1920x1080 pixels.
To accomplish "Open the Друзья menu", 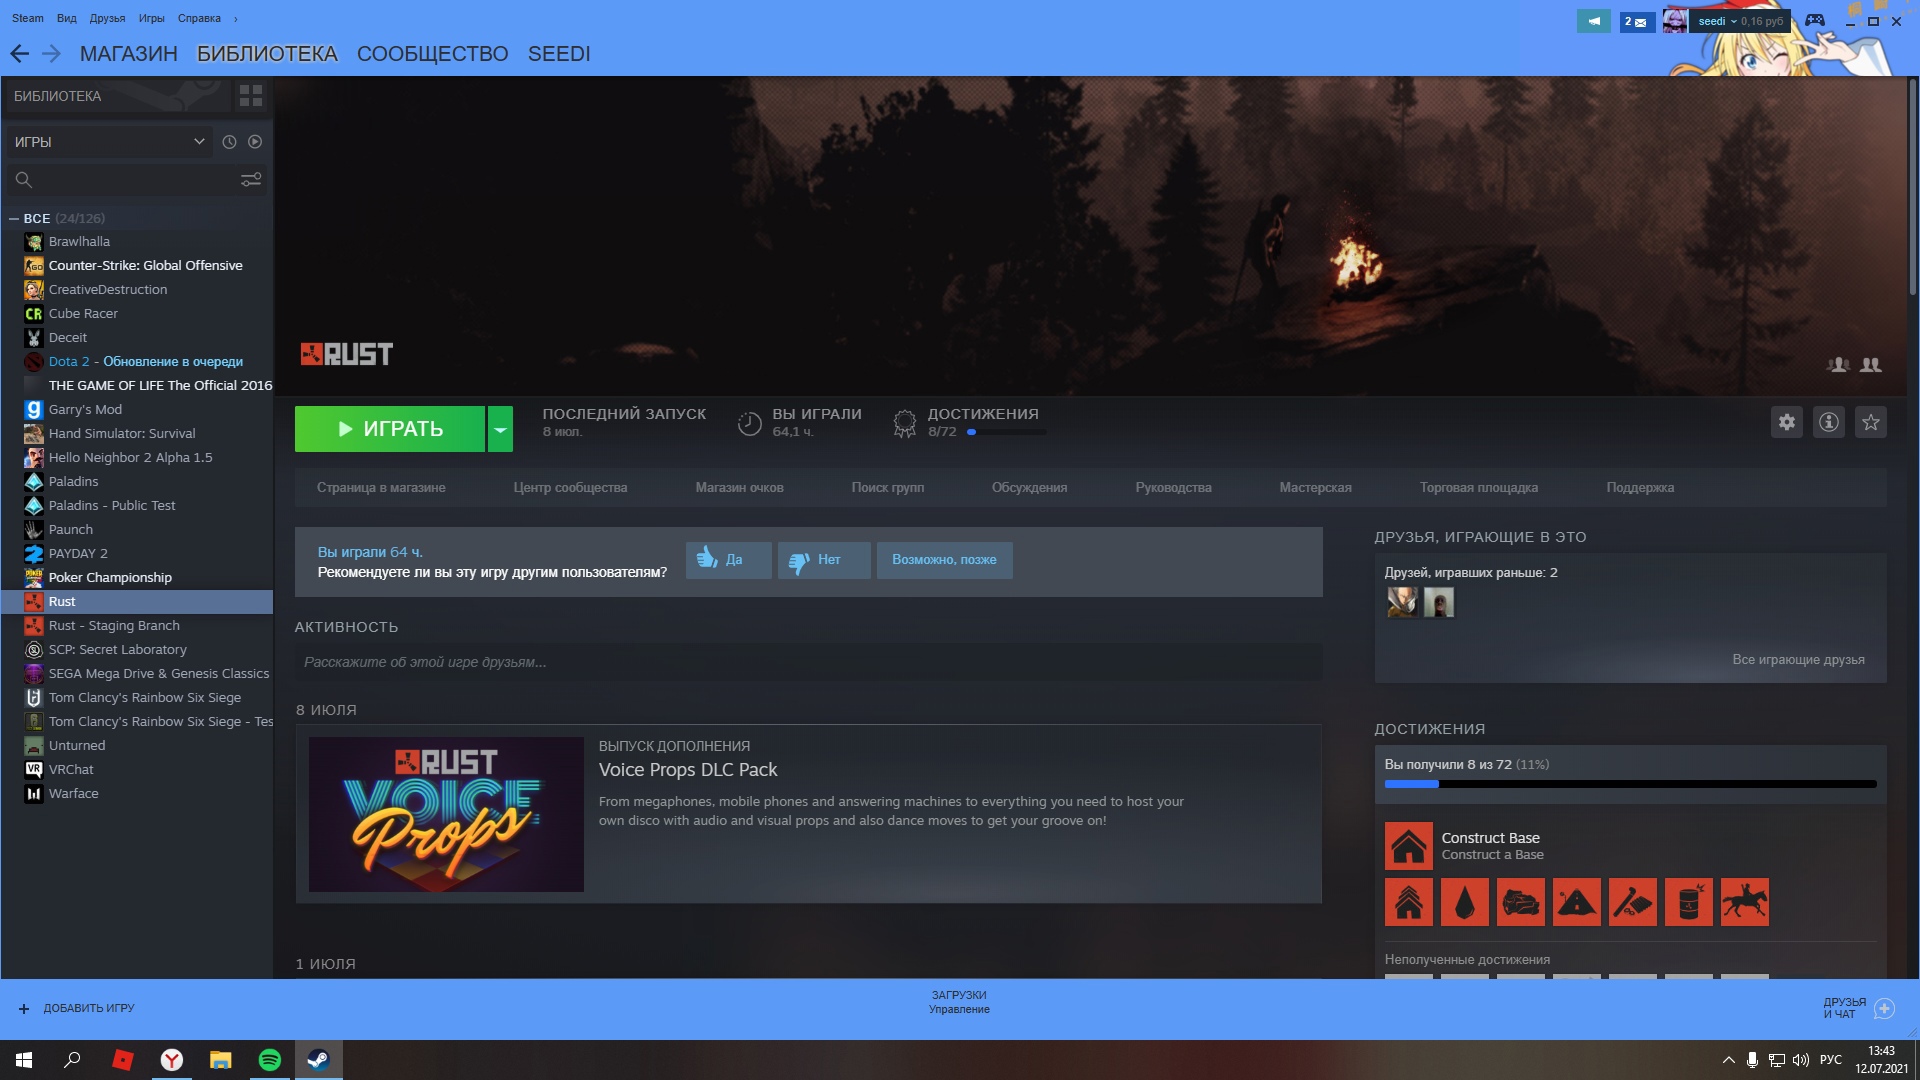I will 107,18.
